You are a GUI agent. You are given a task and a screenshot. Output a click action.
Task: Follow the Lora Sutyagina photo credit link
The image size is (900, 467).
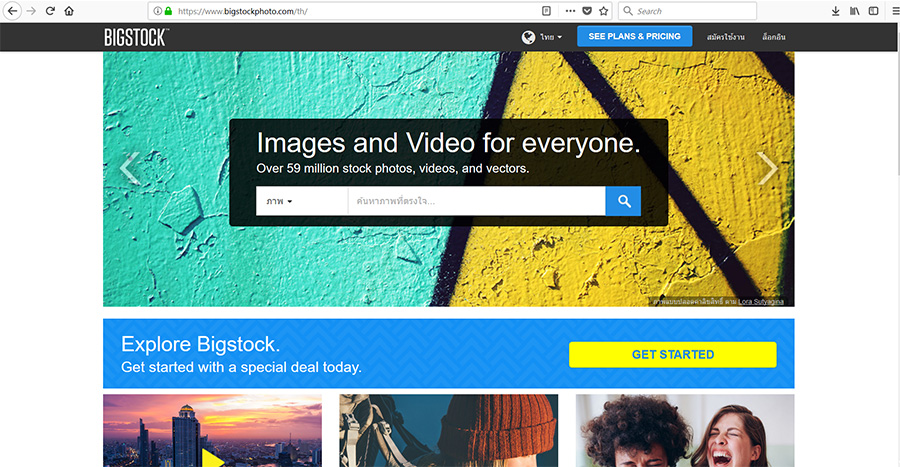(761, 302)
